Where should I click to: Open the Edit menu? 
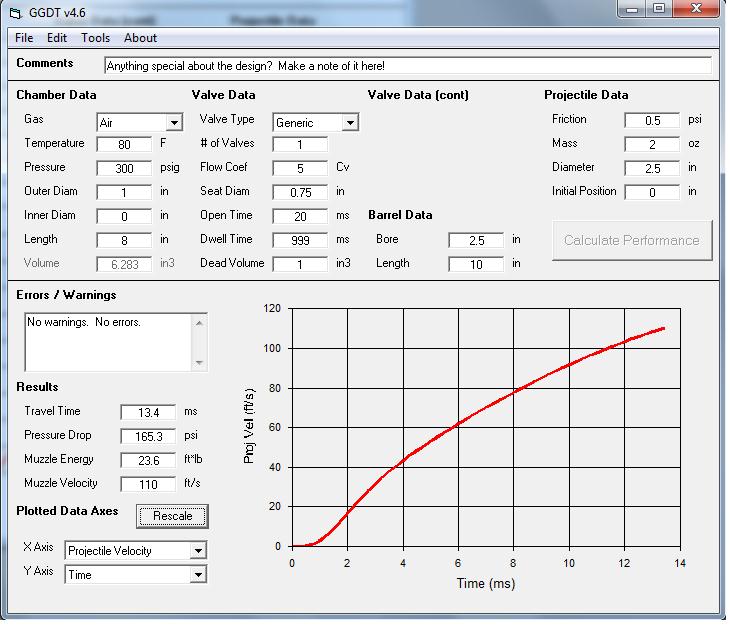(x=57, y=38)
